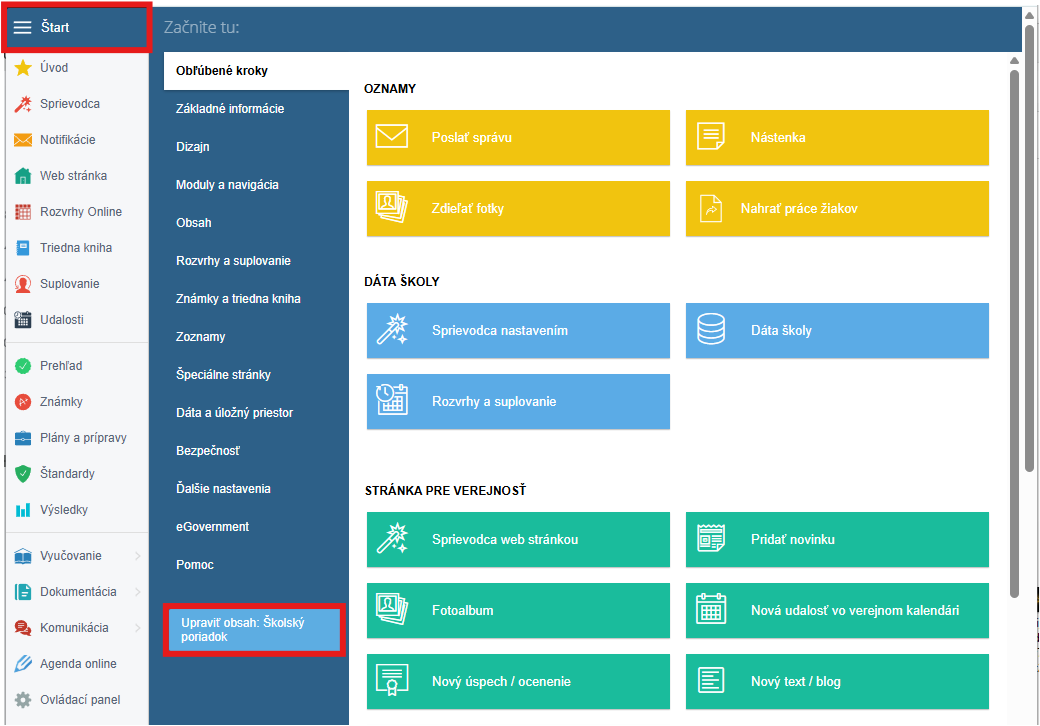Open the Obsah section

tap(256, 223)
